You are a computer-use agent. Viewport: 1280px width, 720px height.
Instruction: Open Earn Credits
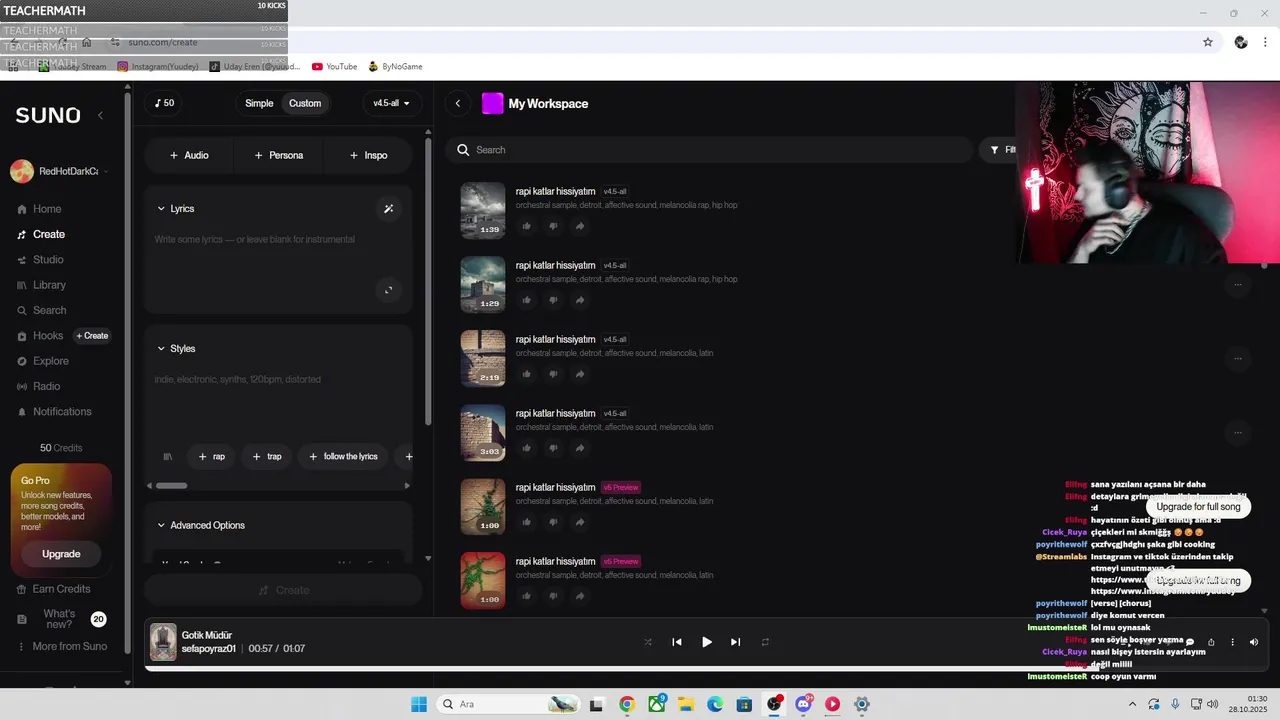54,589
